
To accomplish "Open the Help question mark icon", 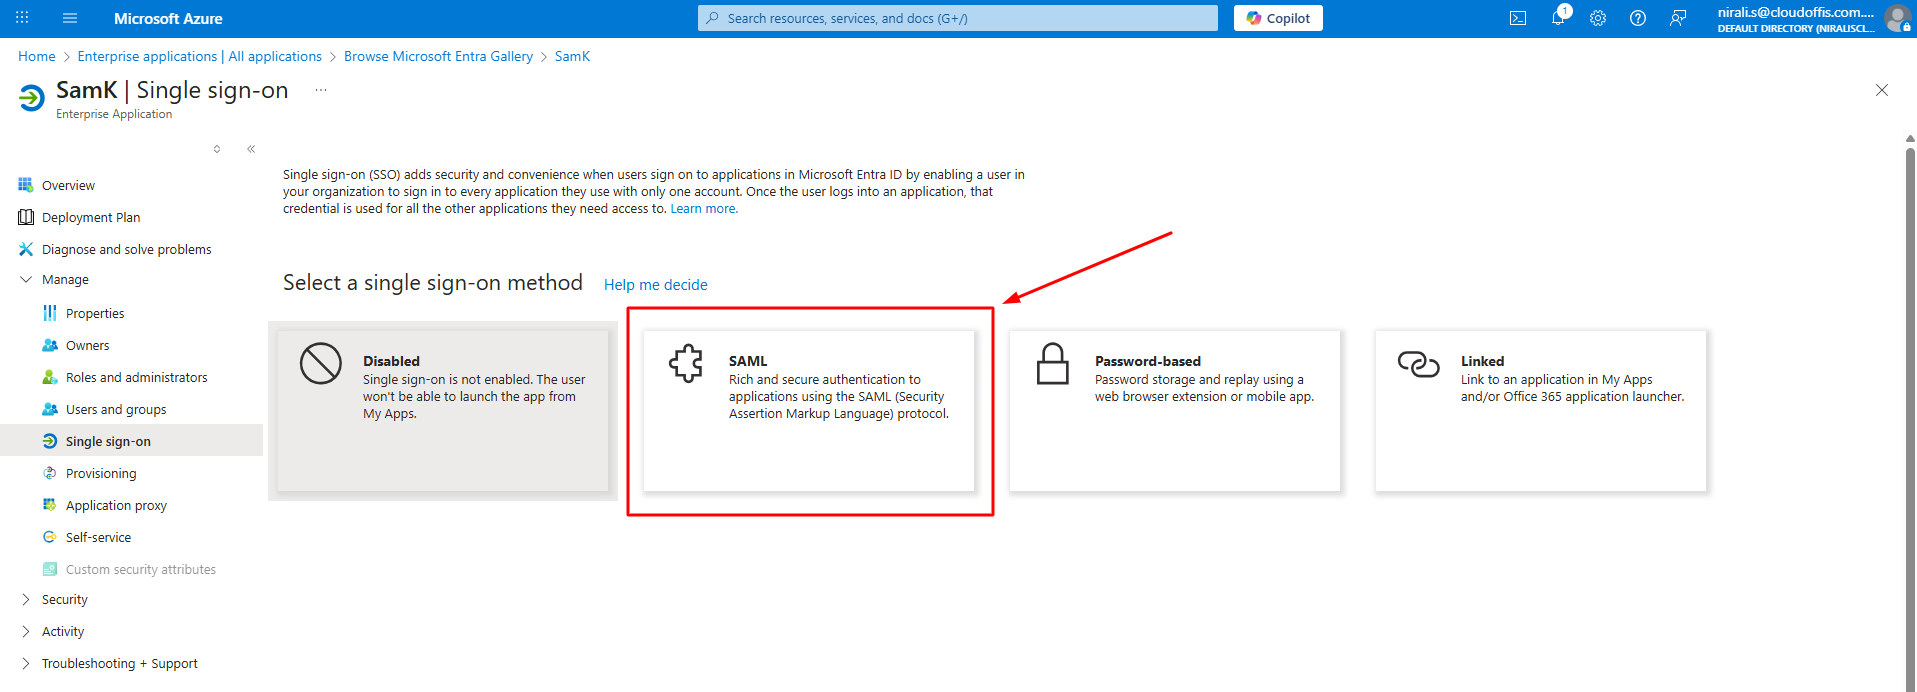I will point(1638,18).
